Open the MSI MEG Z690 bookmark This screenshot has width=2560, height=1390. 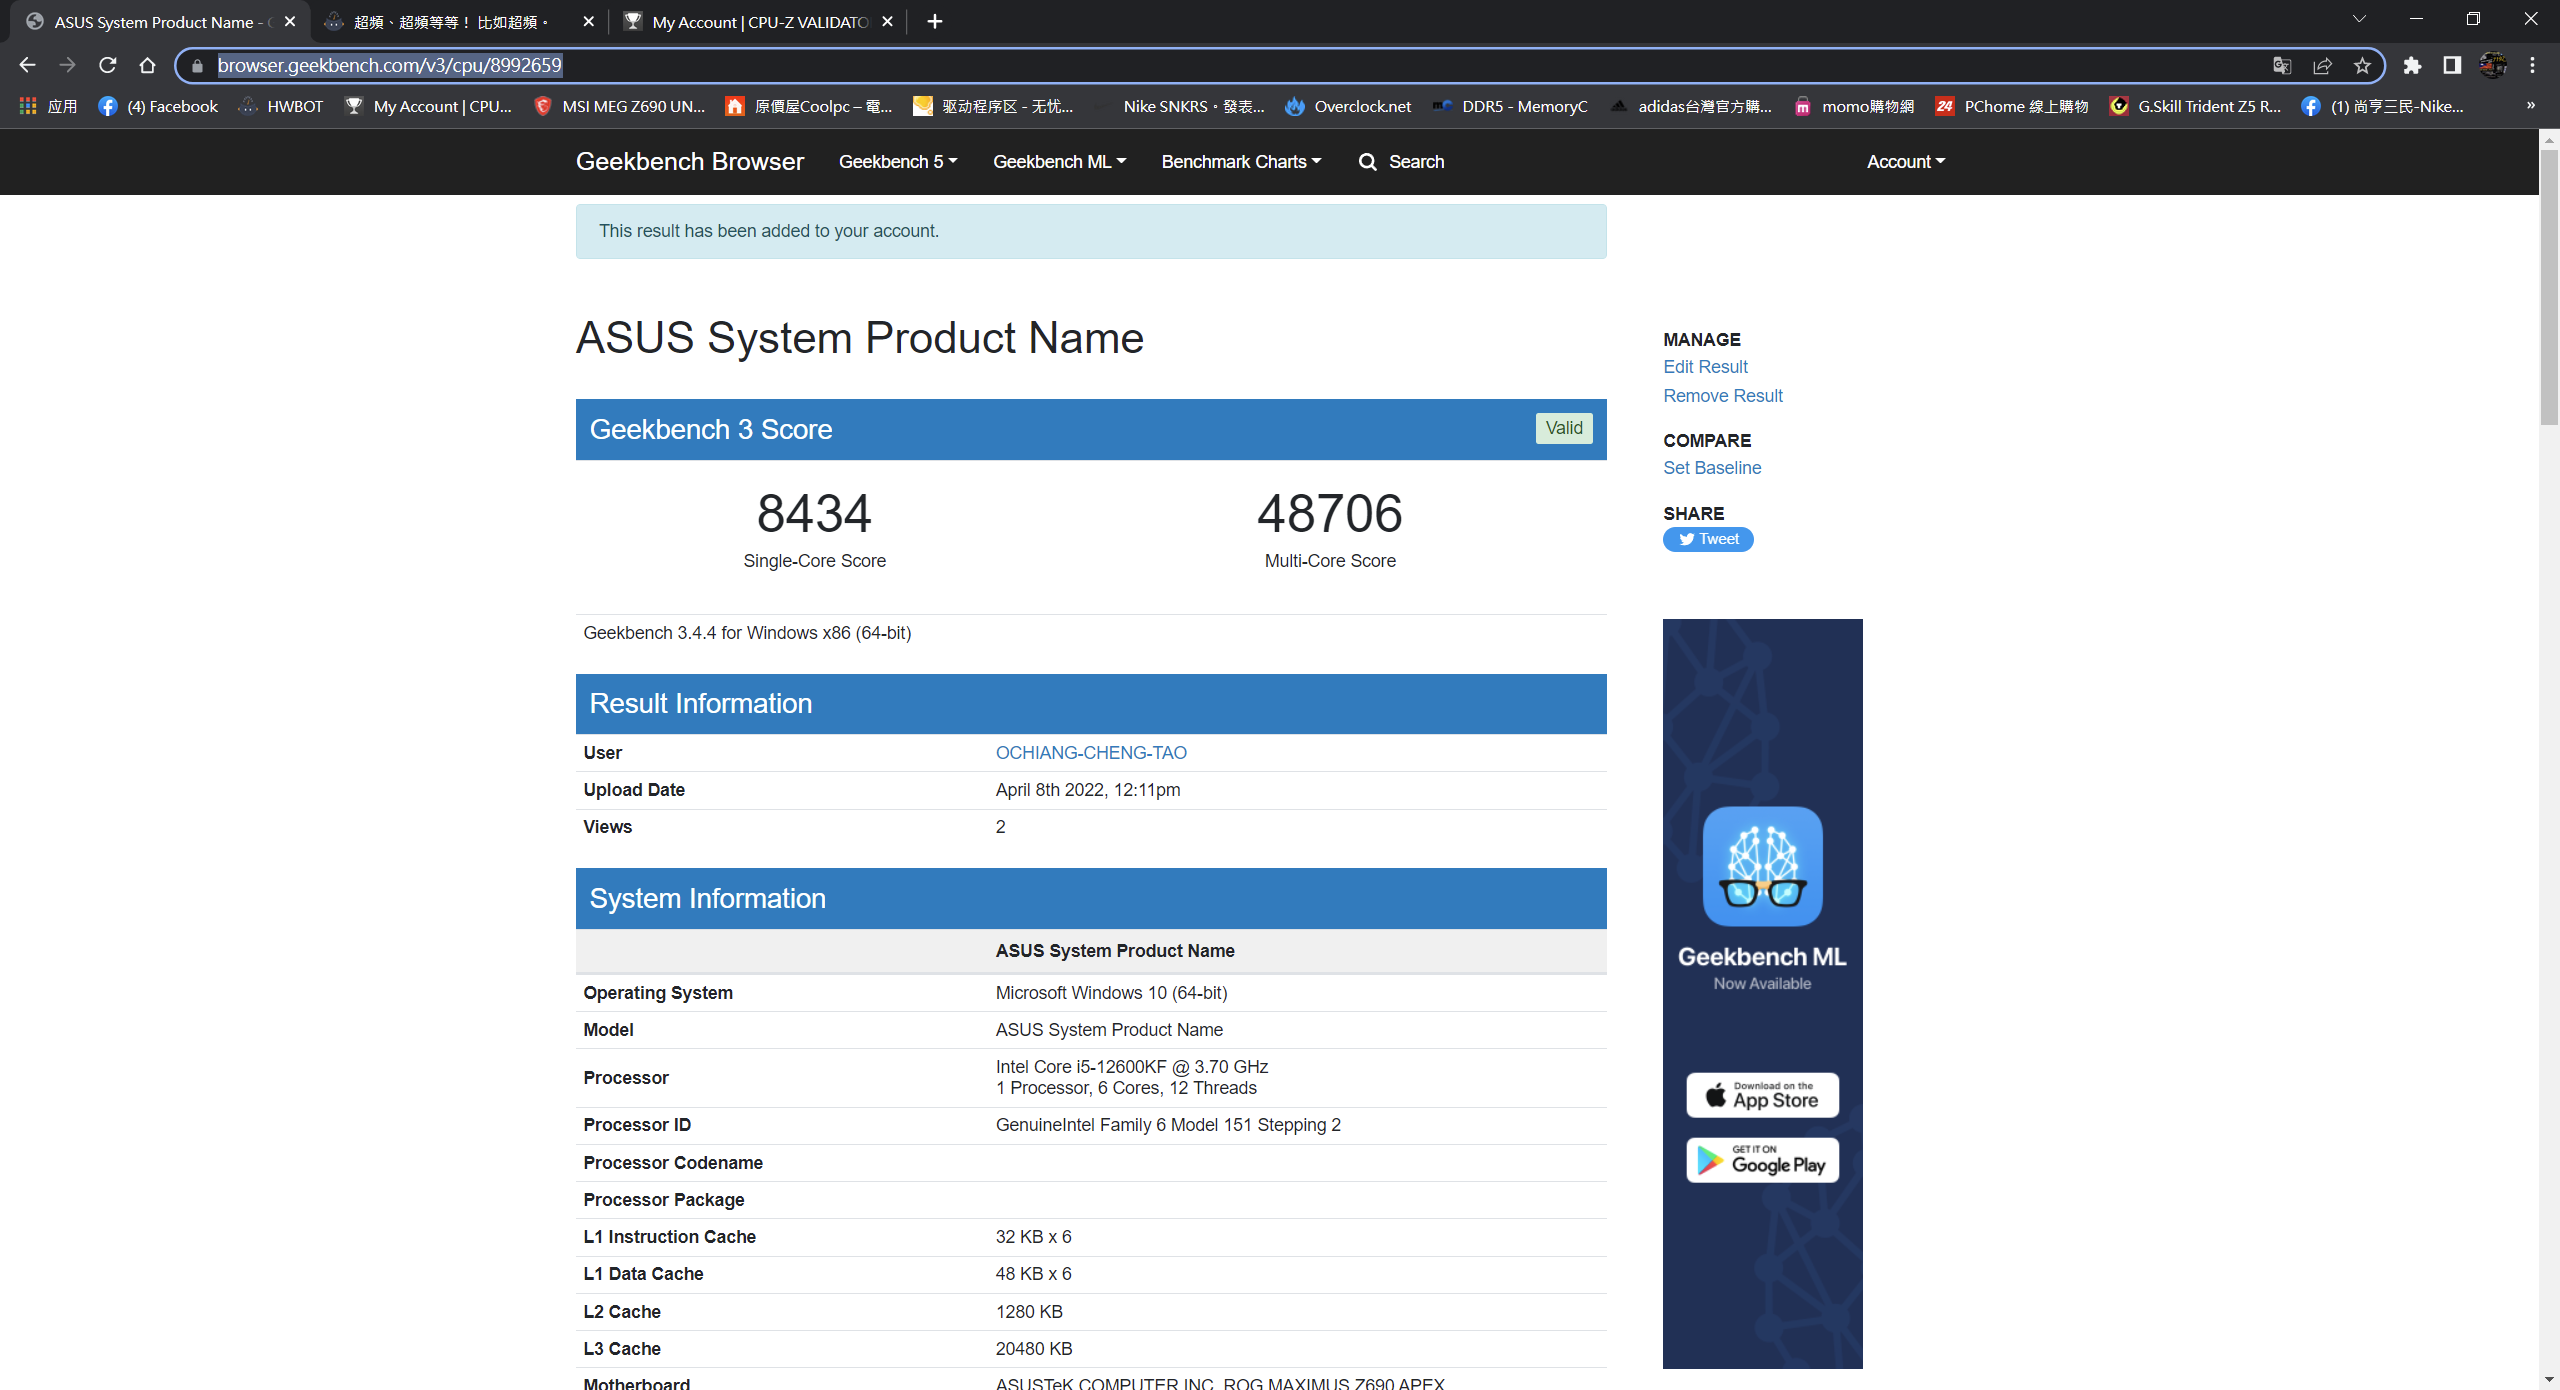coord(619,106)
